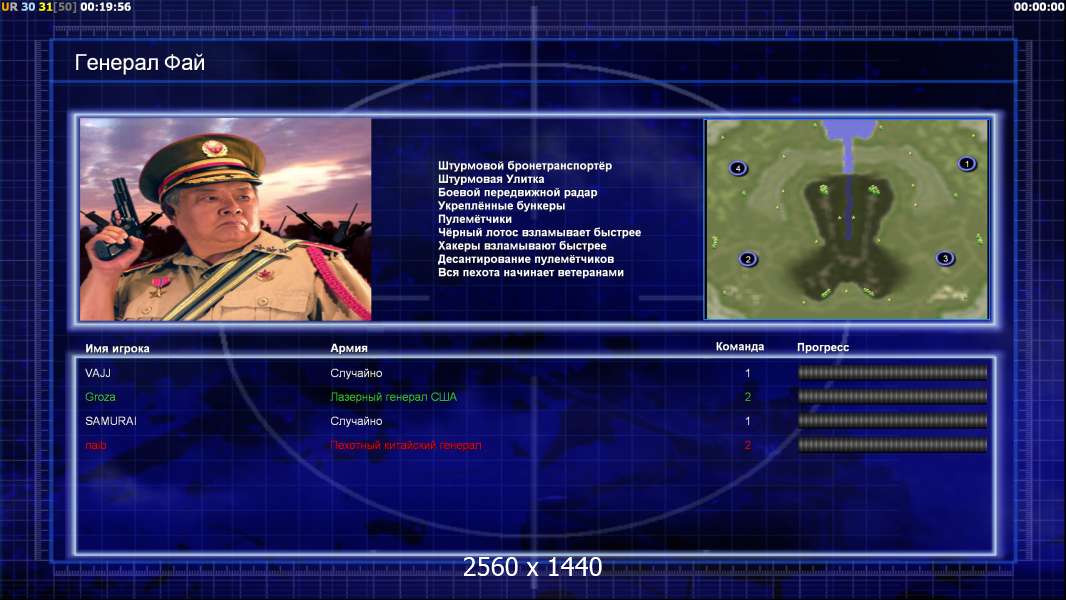The width and height of the screenshot is (1066, 600).
Task: Click start position marker 2 on the minimap
Action: (x=748, y=259)
